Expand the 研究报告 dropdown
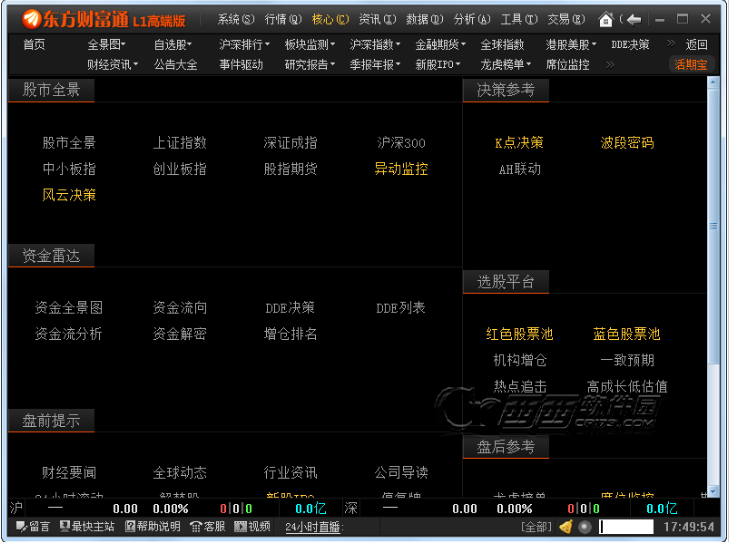730x542 pixels. [310, 65]
